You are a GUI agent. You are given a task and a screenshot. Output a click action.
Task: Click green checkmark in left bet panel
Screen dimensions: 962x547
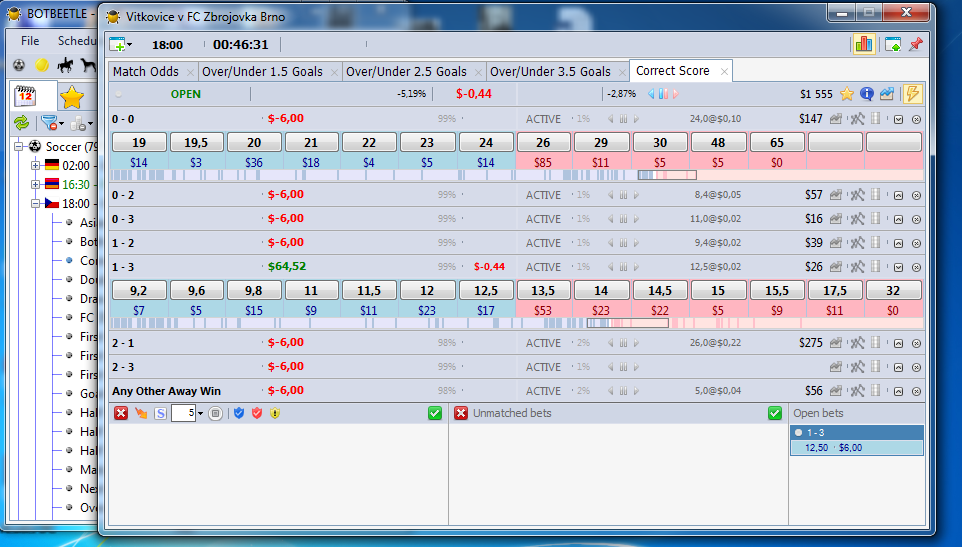pyautogui.click(x=435, y=413)
